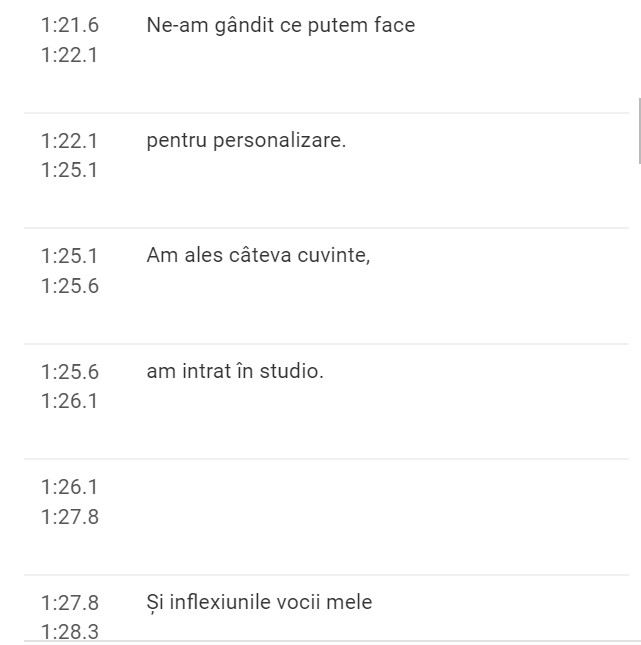Select start time of "pentru personalizare." caption
Screen dimensions: 641x645
pos(70,140)
